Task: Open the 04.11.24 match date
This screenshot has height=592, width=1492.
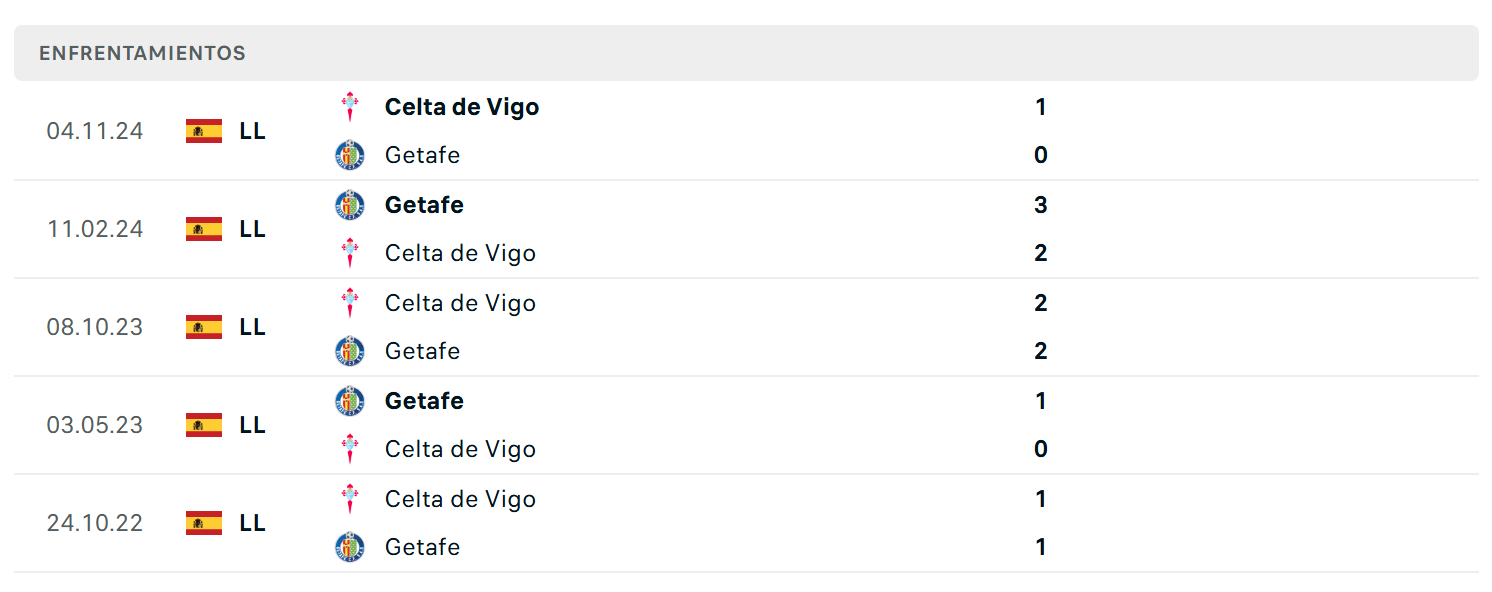Action: tap(95, 131)
